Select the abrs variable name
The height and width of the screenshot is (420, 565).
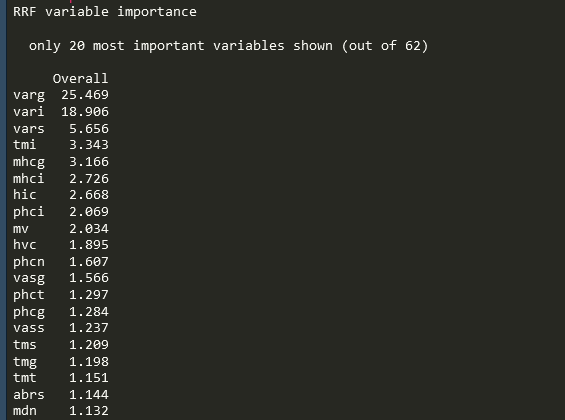click(x=28, y=395)
